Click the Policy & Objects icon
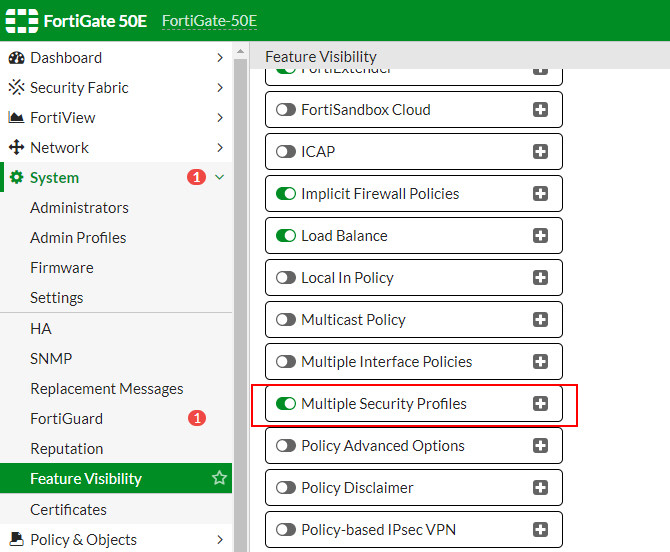The height and width of the screenshot is (552, 670). pyautogui.click(x=16, y=539)
